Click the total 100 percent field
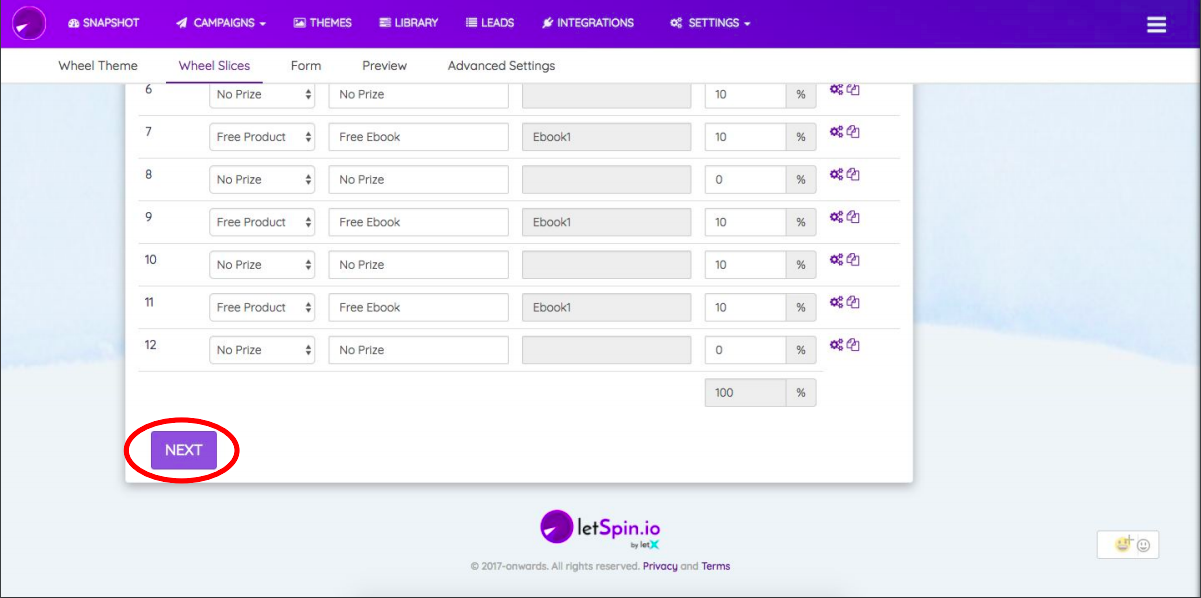This screenshot has height=598, width=1201. coord(745,393)
